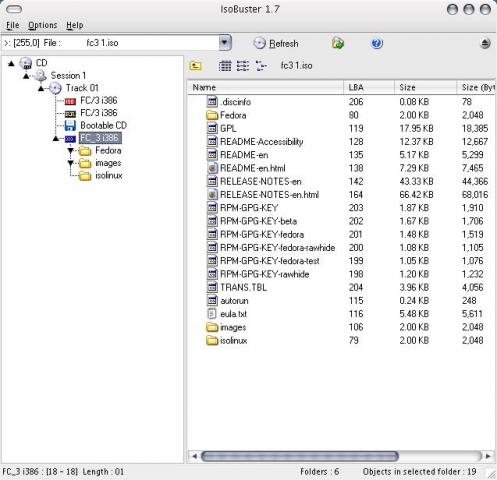Select the GPL file icon
This screenshot has height=480, width=497.
coord(212,128)
